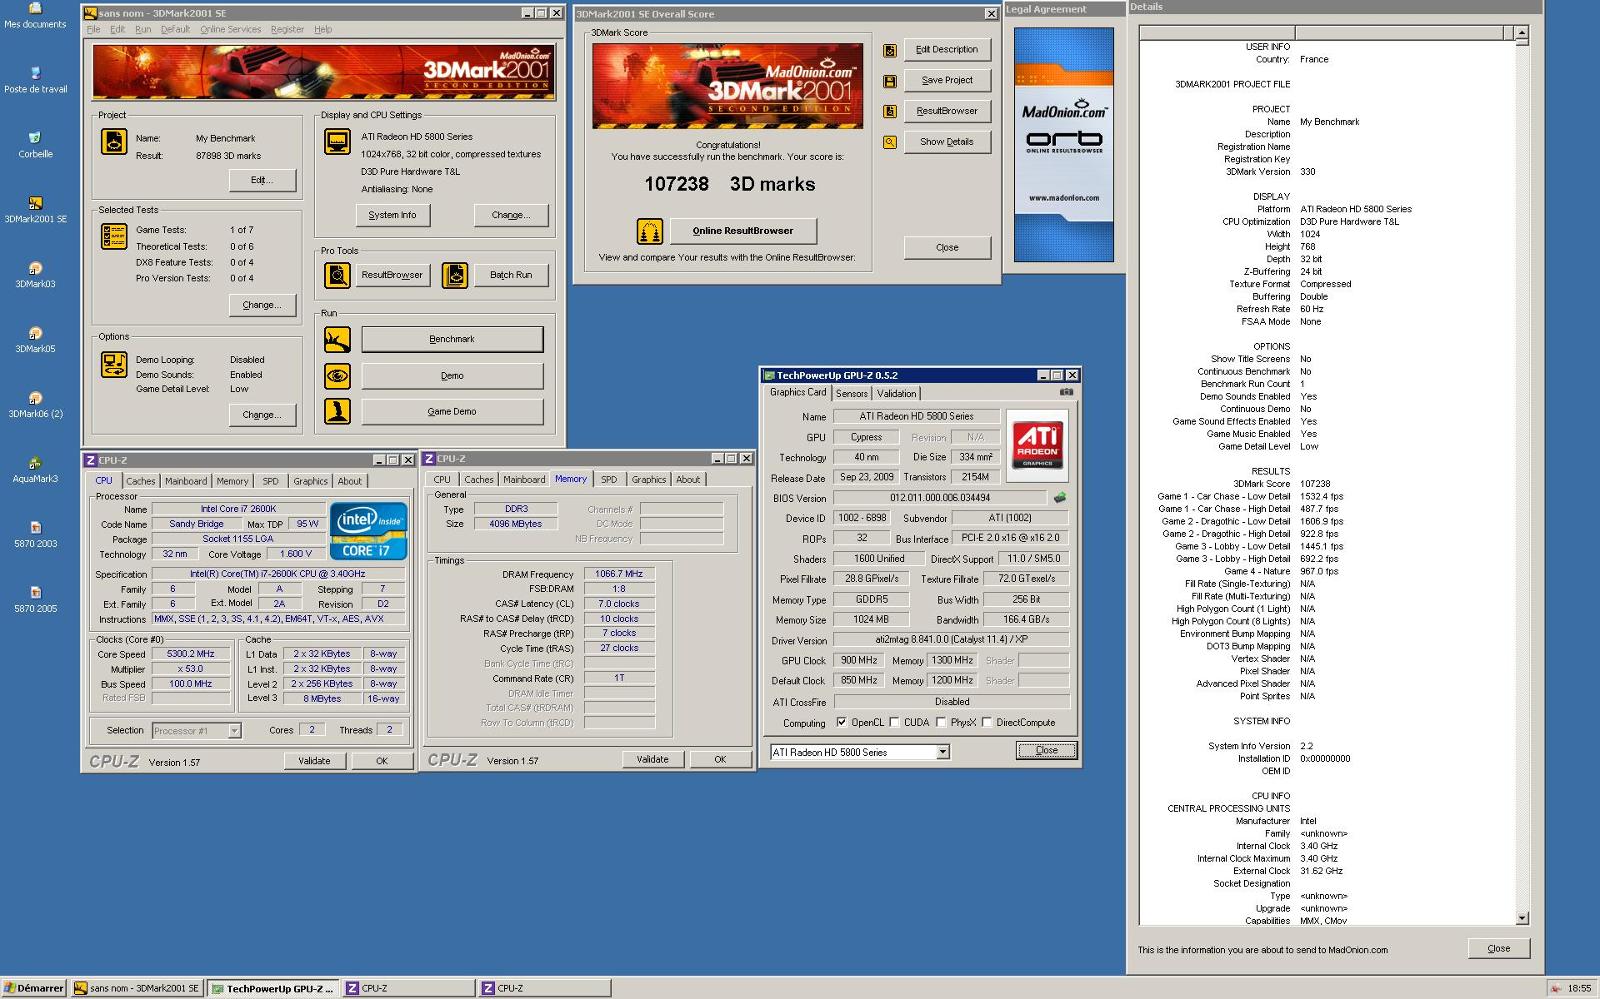The height and width of the screenshot is (999, 1600).
Task: Open the Help menu in 3DMark2001
Action: [x=323, y=29]
